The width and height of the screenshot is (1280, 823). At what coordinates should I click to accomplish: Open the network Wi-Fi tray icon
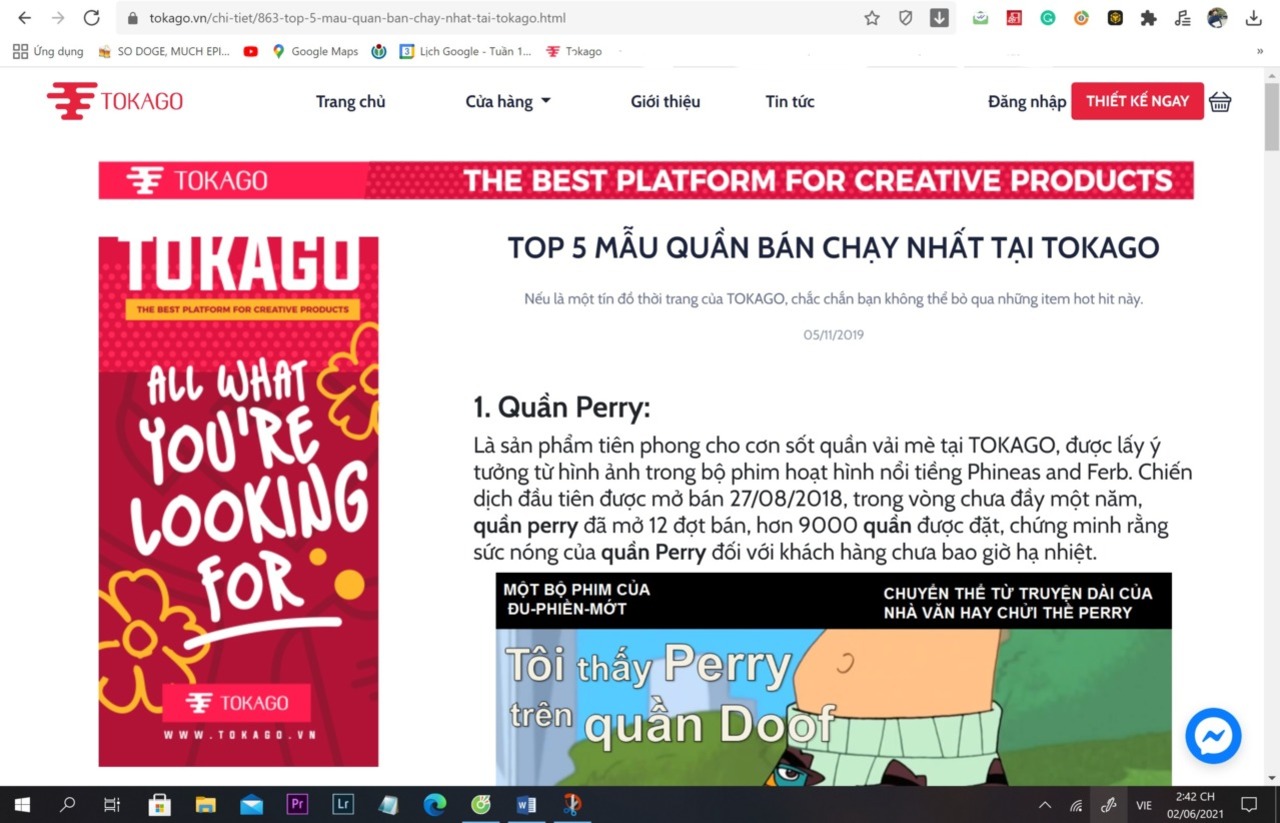tap(1076, 804)
